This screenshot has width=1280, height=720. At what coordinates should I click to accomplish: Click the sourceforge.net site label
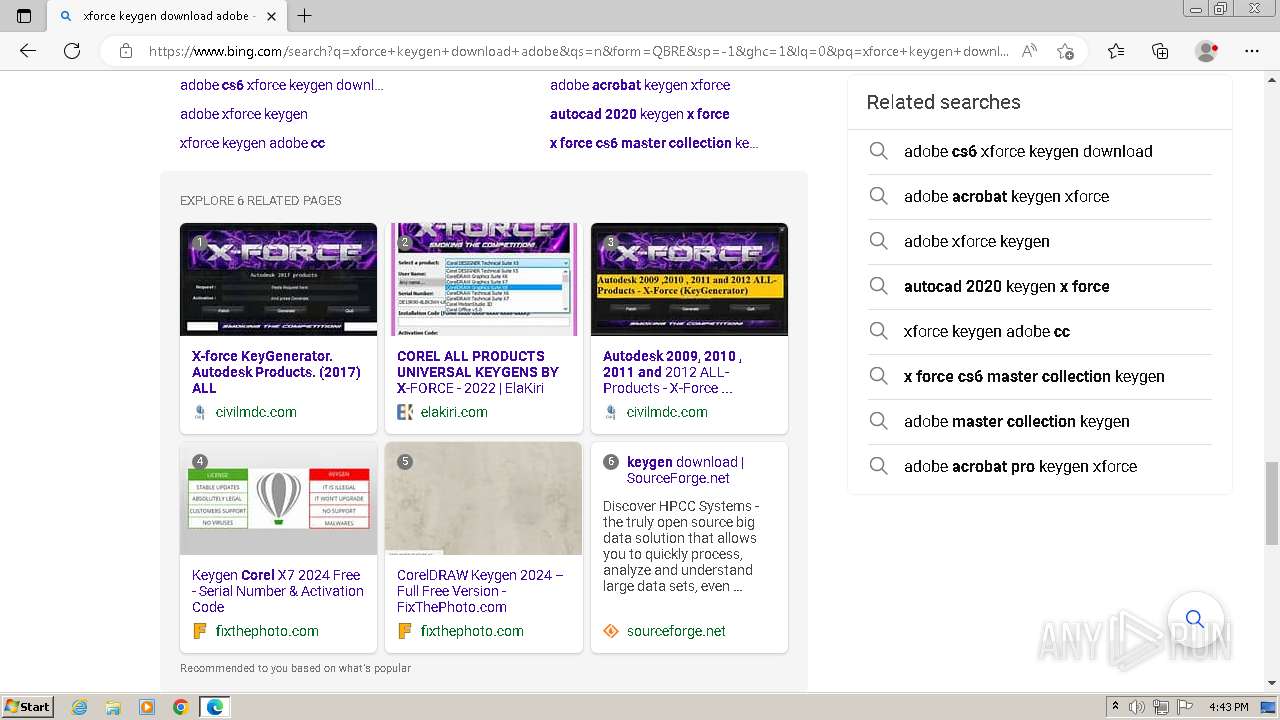point(676,631)
